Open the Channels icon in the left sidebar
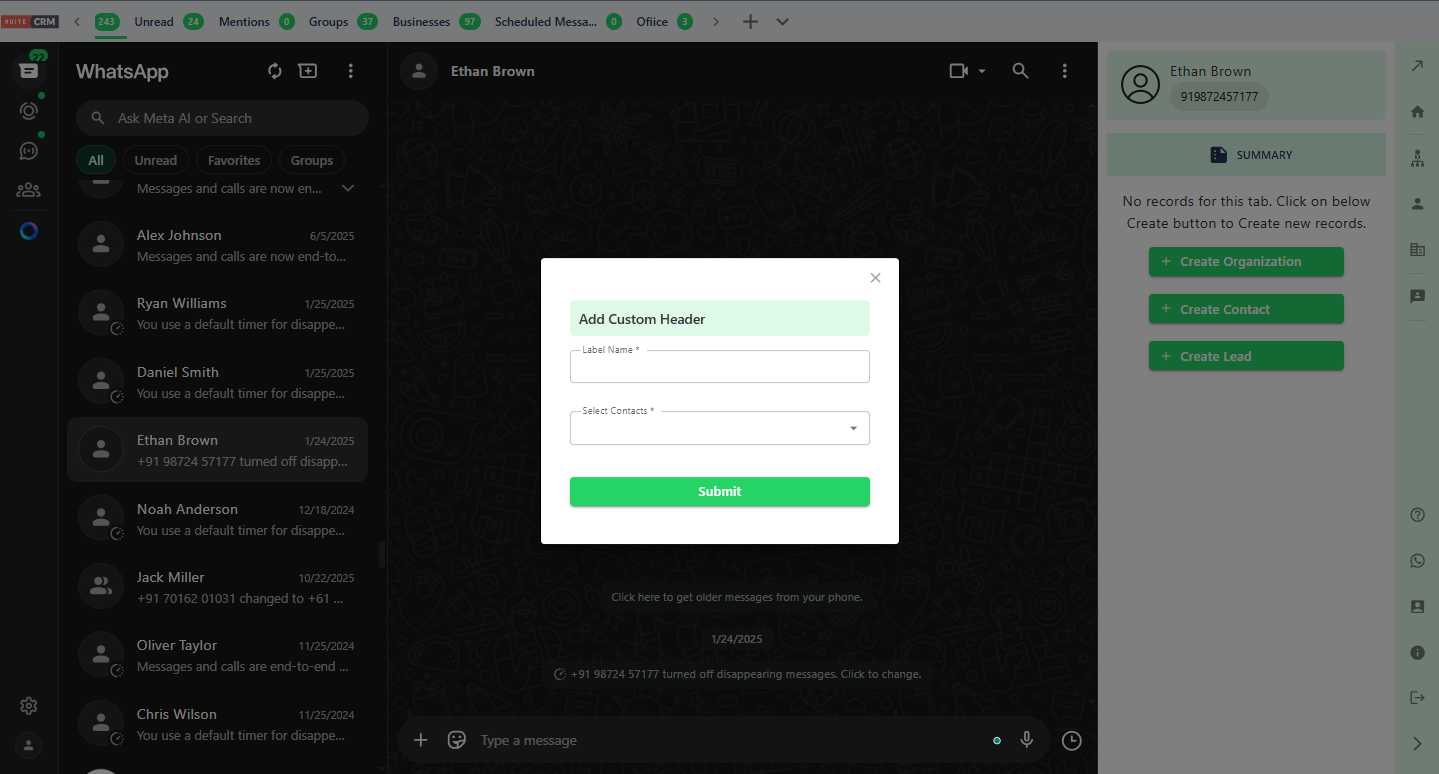The height and width of the screenshot is (774, 1439). point(28,150)
